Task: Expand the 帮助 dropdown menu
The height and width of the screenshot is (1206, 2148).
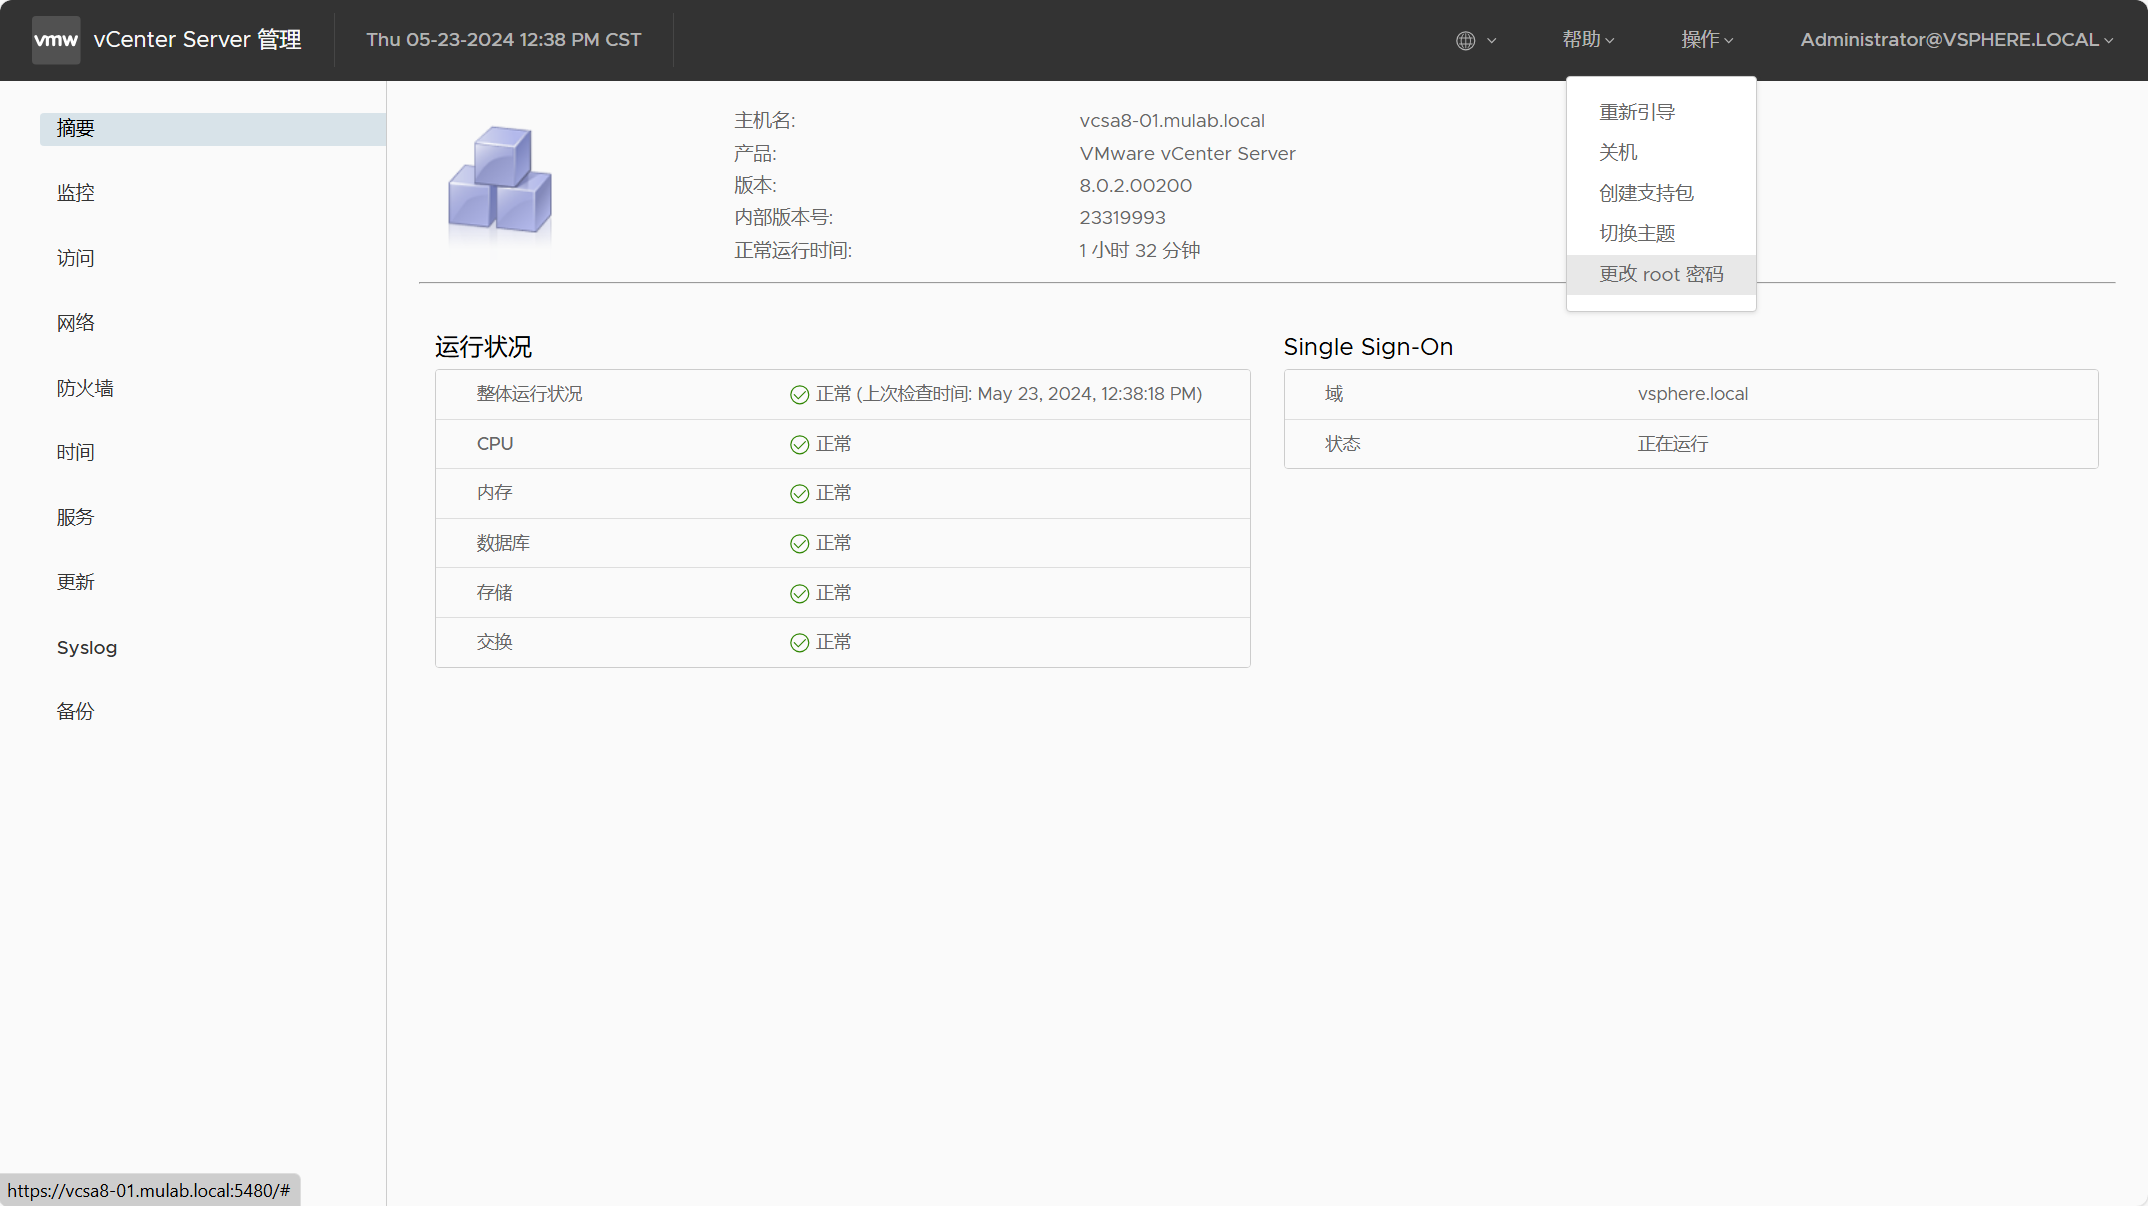Action: (1588, 40)
